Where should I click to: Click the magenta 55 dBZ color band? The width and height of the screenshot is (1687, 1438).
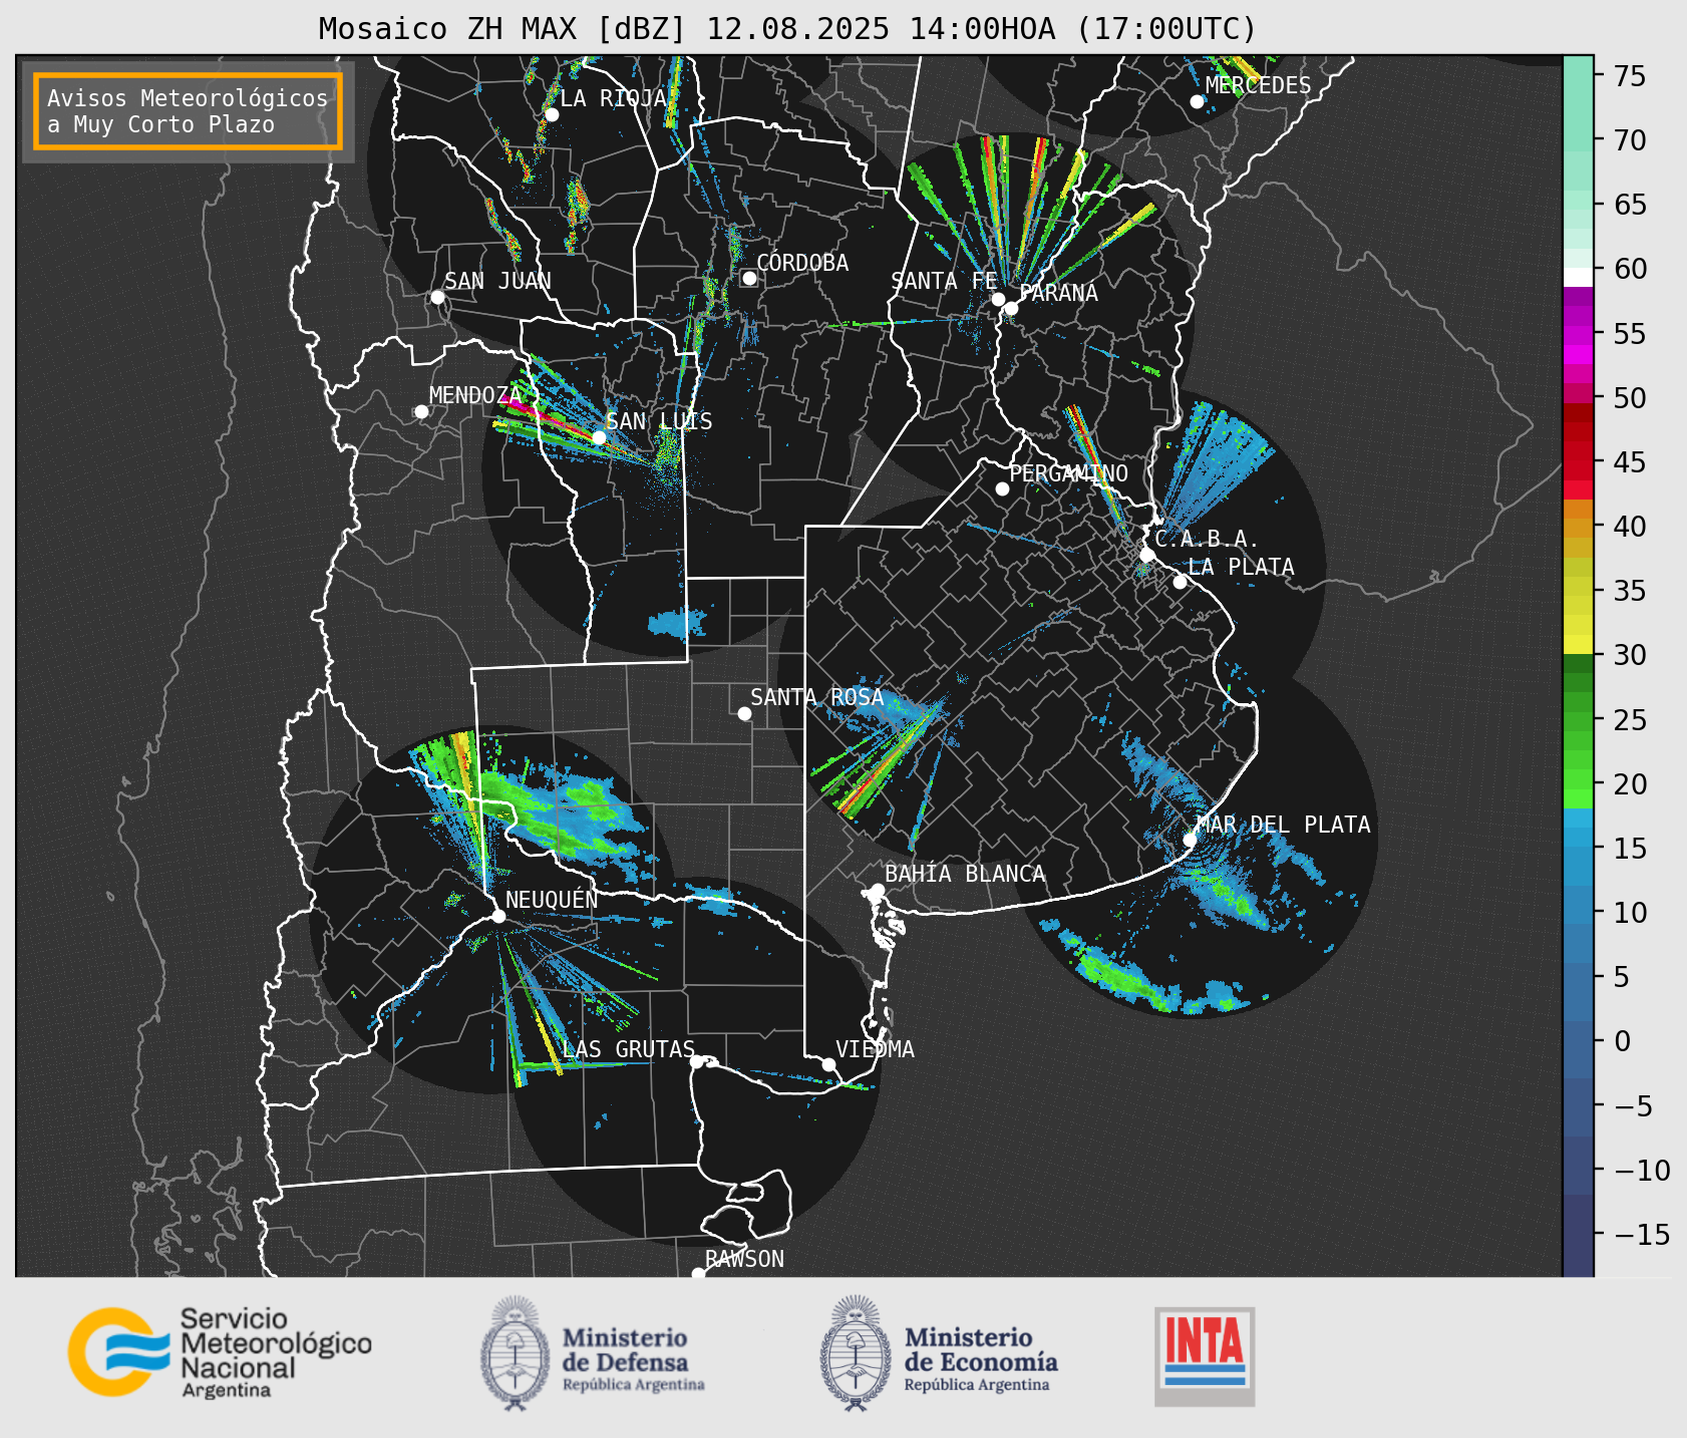pyautogui.click(x=1578, y=335)
